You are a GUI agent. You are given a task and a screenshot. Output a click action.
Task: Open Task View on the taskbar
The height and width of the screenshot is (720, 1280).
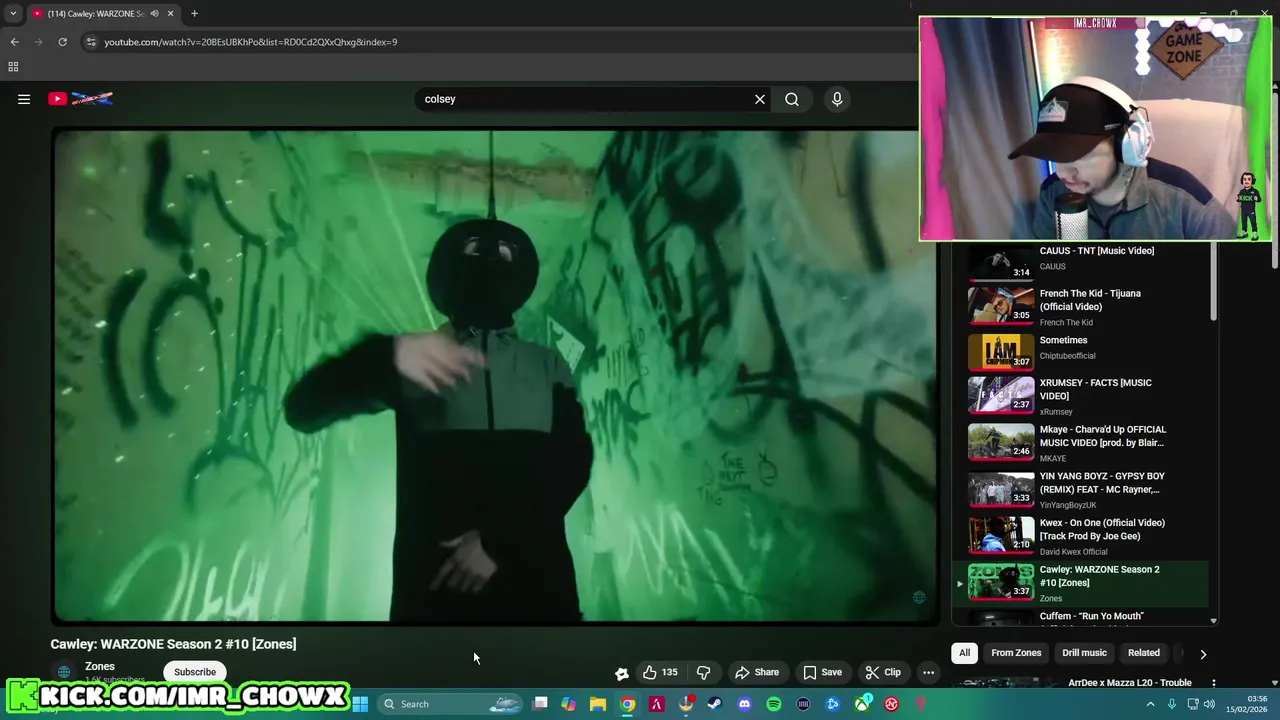pos(540,704)
